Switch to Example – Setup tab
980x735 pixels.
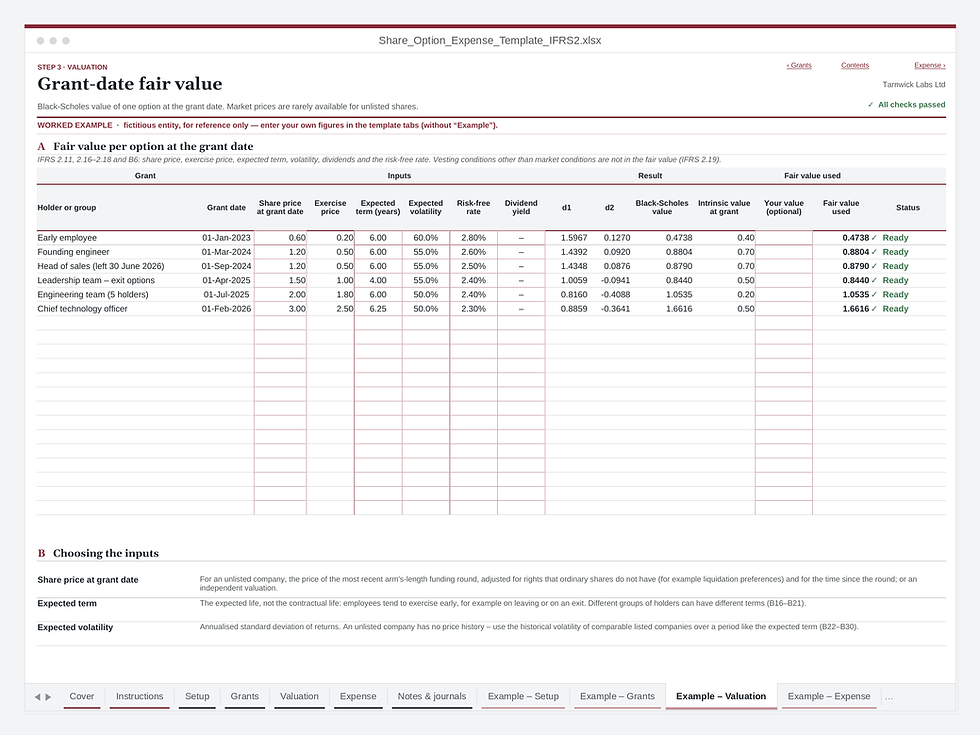point(523,696)
